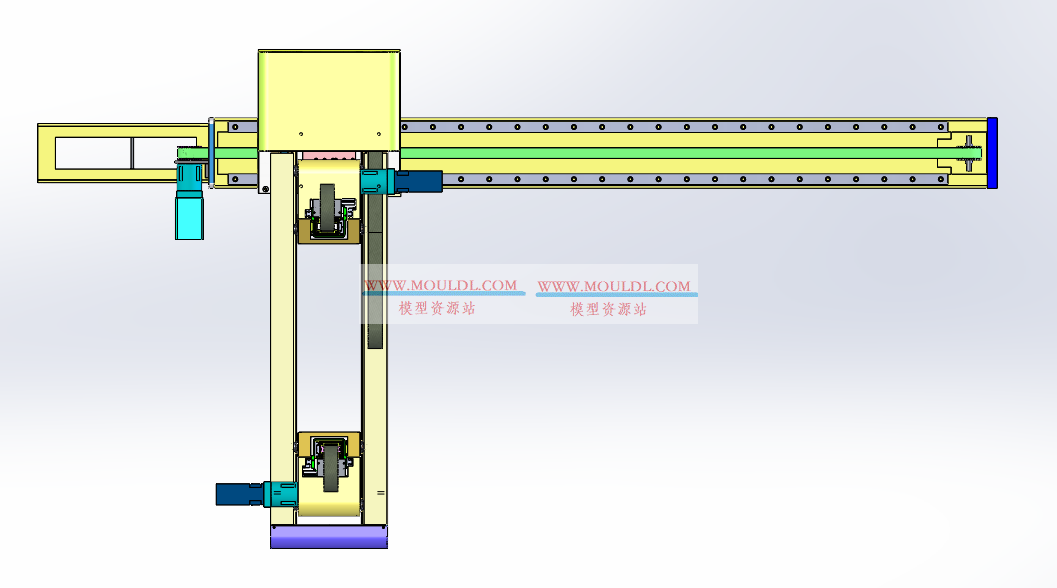Select the dark blue motor beside the upper carriage

click(422, 181)
